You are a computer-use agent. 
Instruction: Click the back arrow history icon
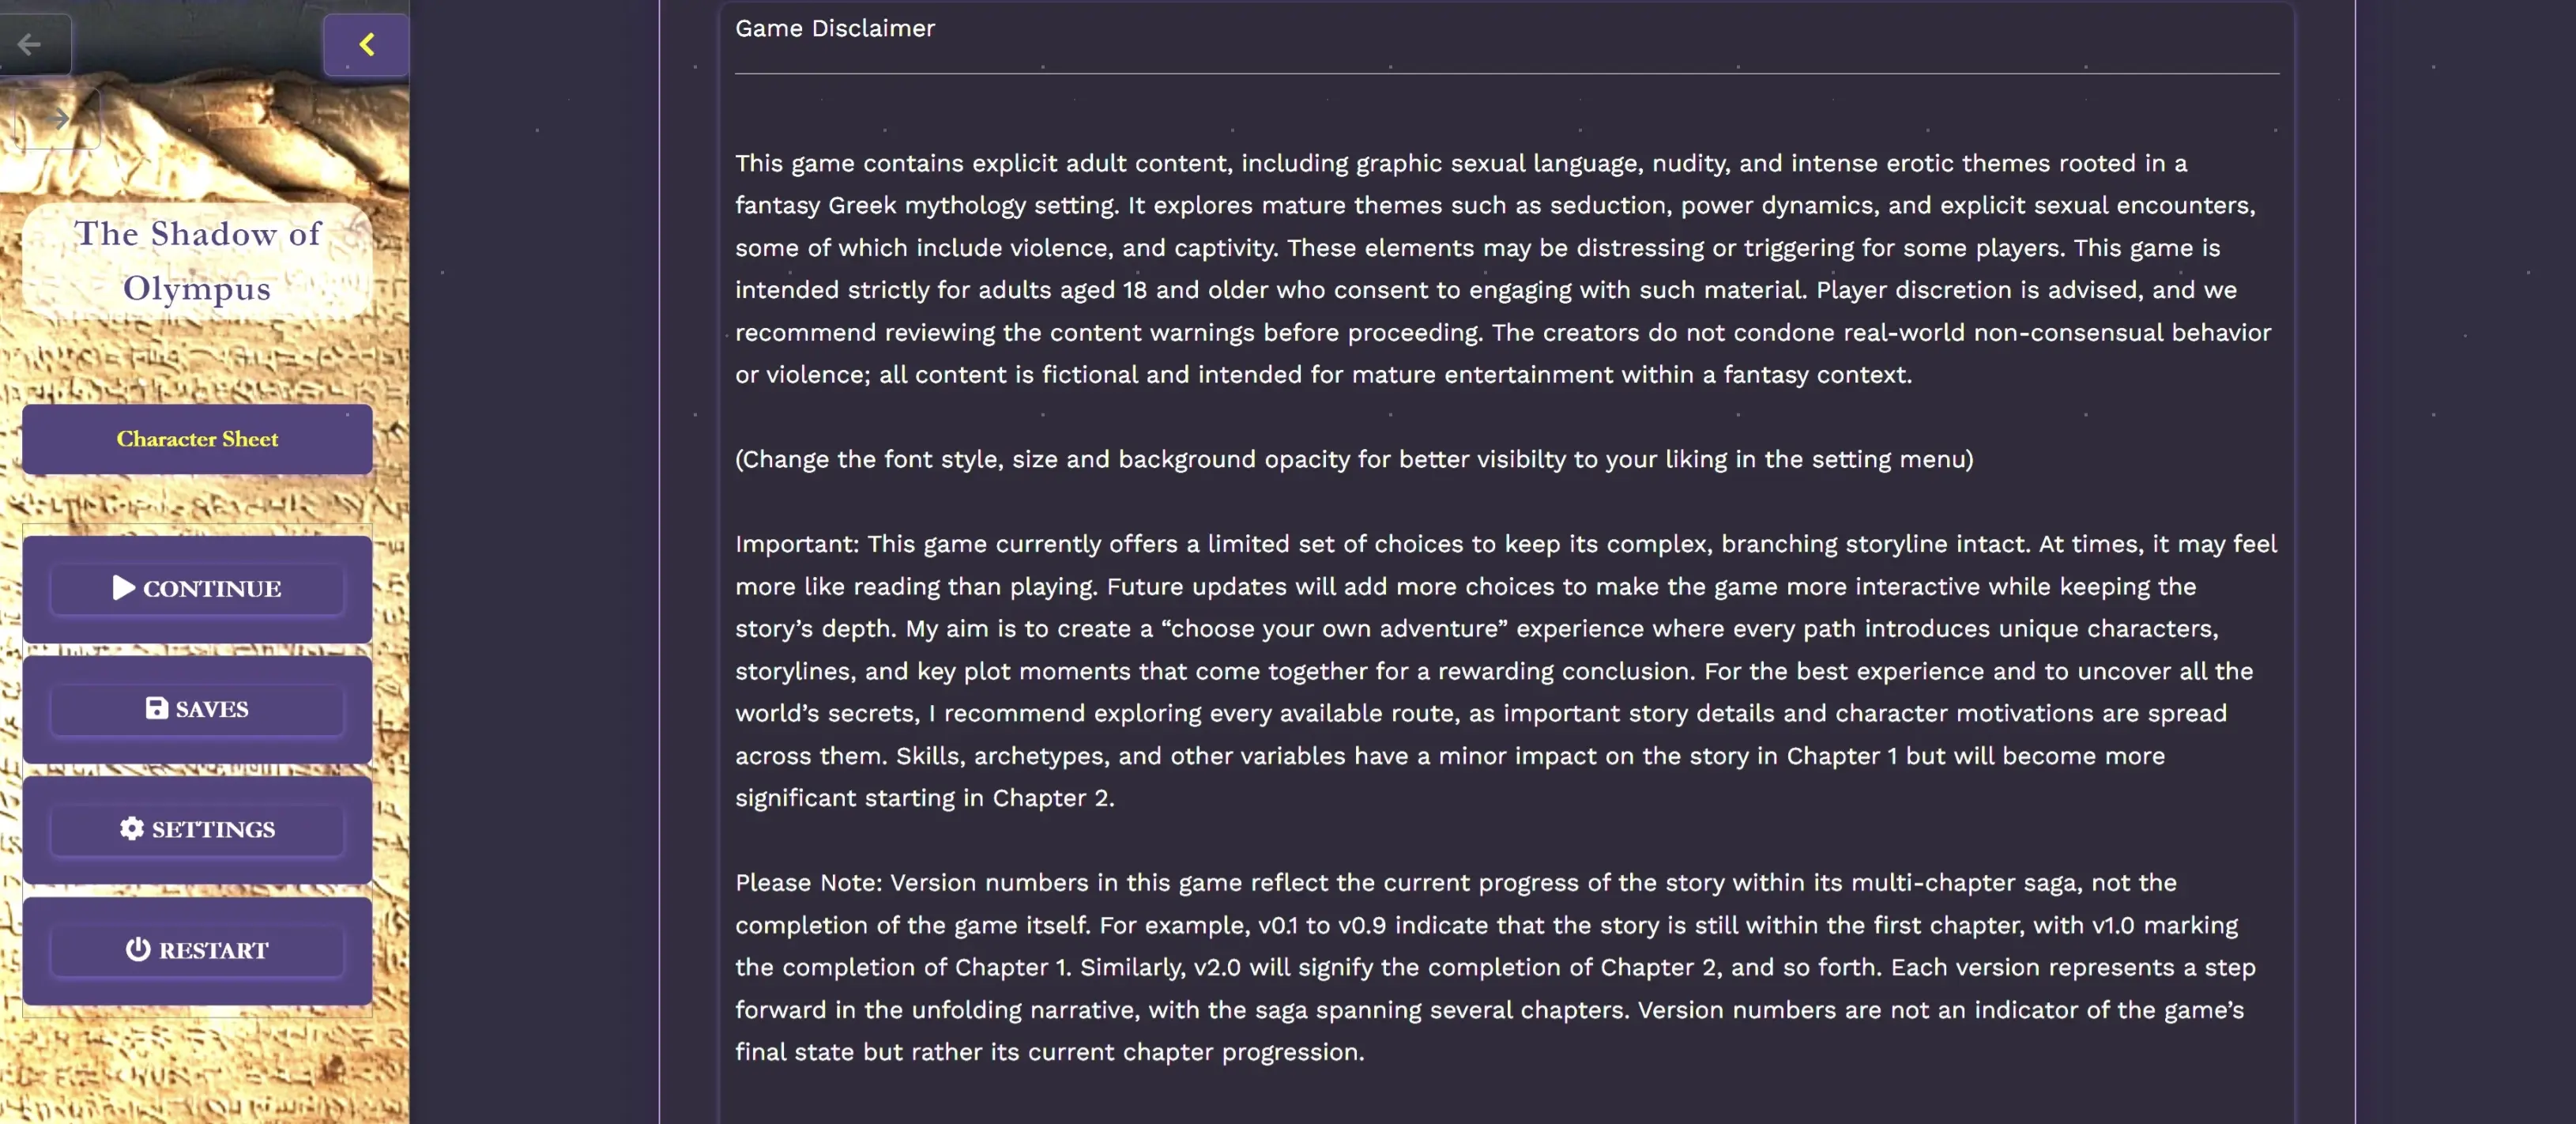(x=29, y=44)
